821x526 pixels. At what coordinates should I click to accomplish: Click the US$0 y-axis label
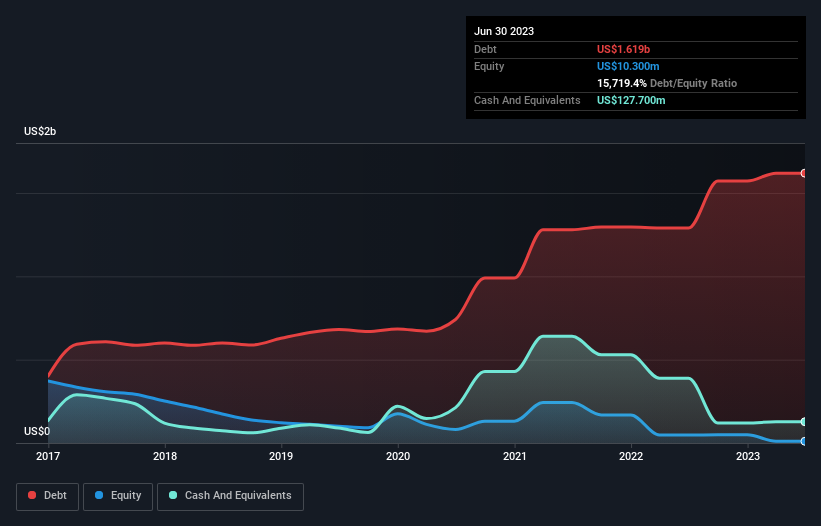37,431
